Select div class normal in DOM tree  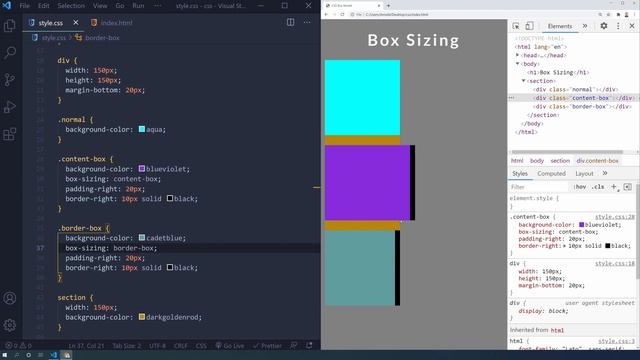point(575,89)
